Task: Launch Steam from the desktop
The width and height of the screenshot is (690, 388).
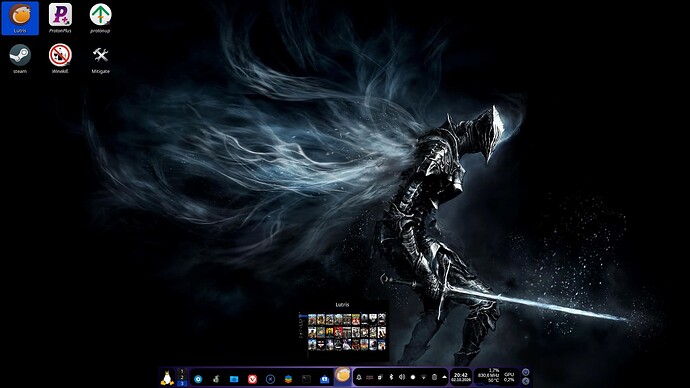Action: (x=20, y=59)
